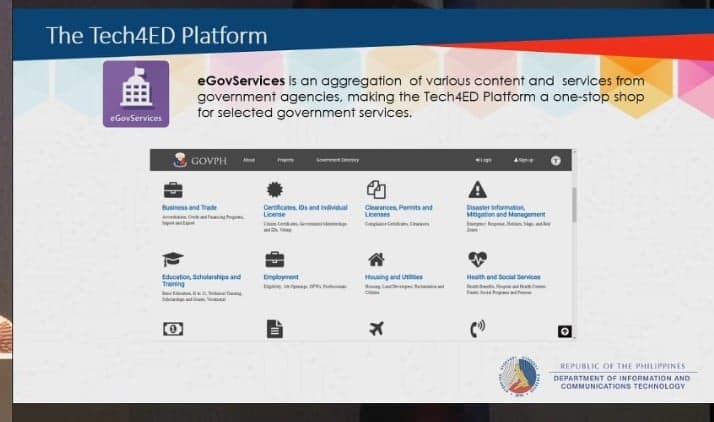Open the airplane travel icon
Screen dimensions: 714x422
[376, 328]
